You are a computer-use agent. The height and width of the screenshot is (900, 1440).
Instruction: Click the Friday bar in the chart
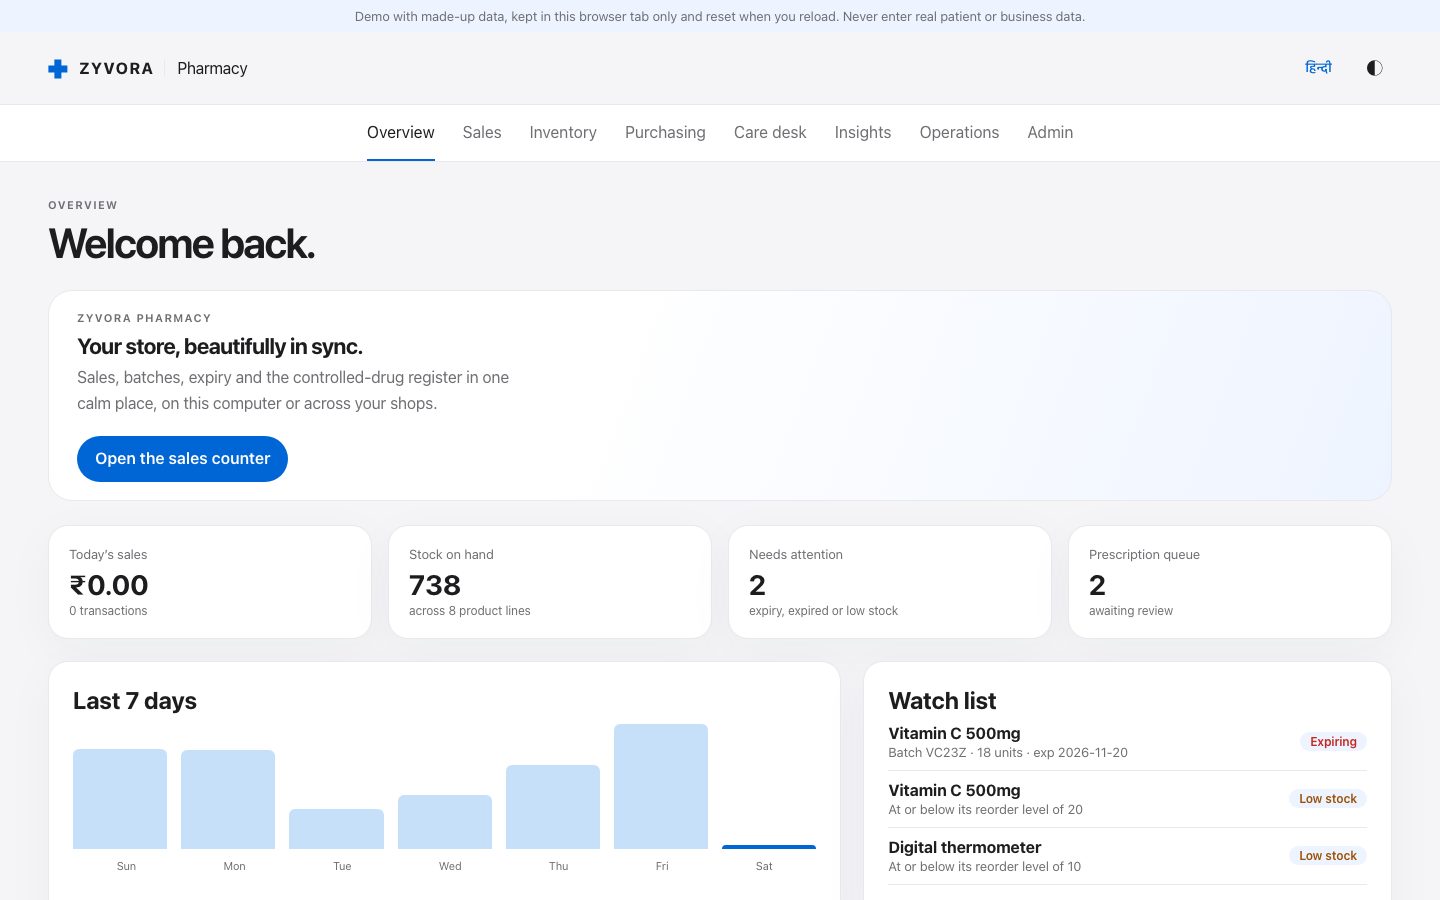(661, 787)
